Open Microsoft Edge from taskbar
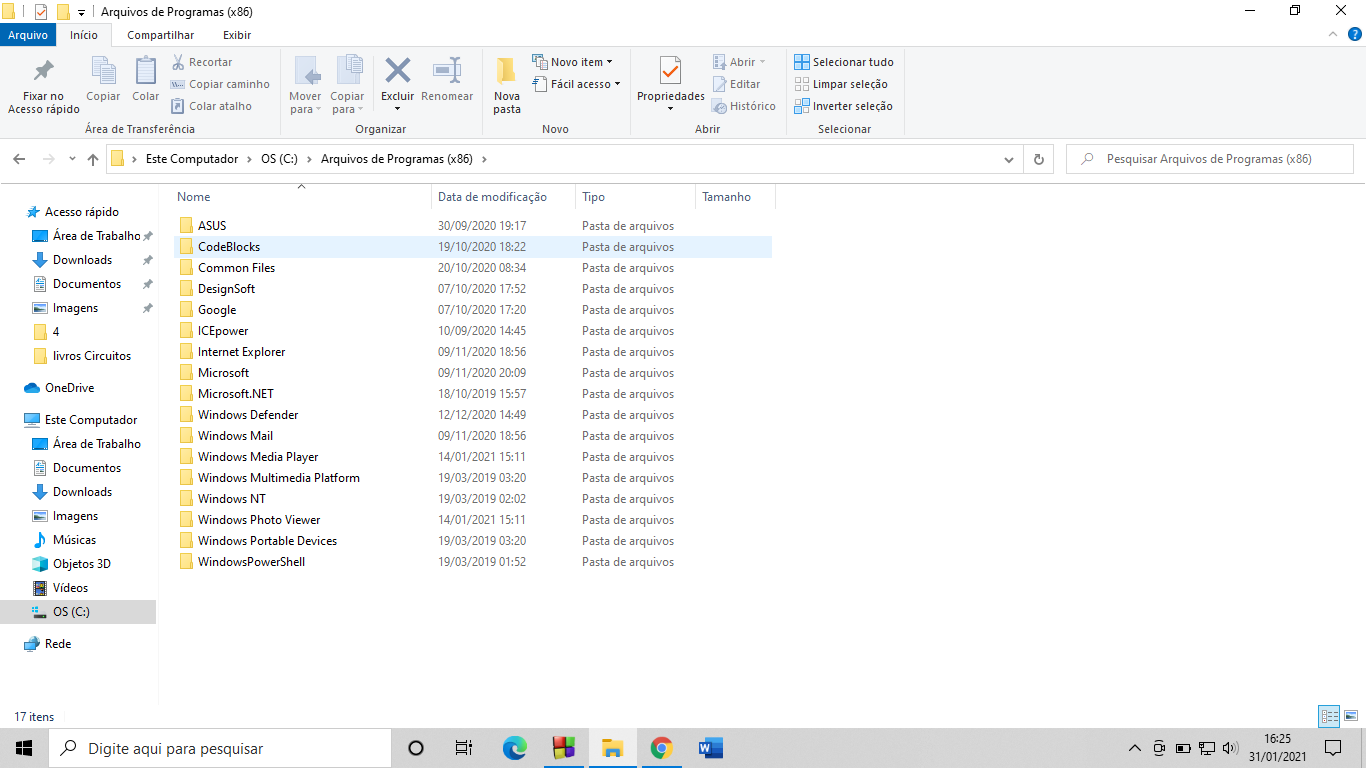The height and width of the screenshot is (768, 1366). [x=514, y=748]
